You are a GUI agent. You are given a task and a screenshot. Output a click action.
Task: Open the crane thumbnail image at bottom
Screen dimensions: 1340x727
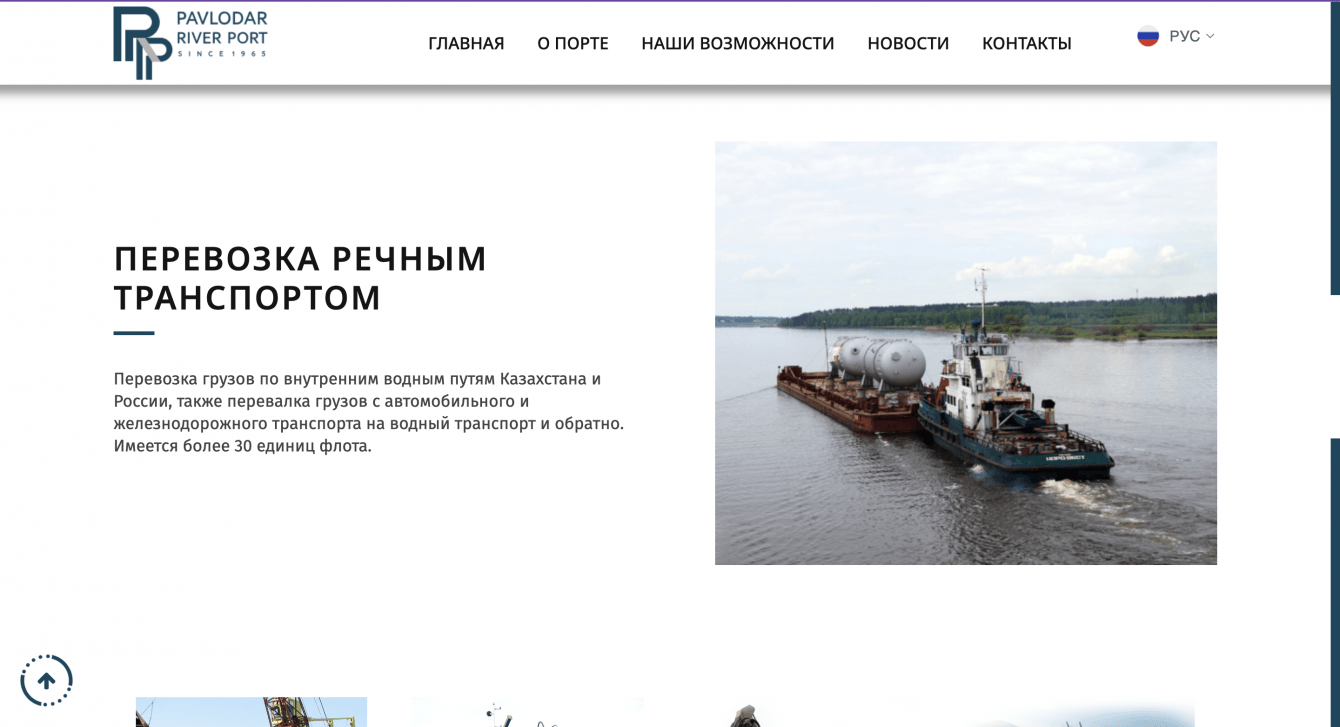click(x=251, y=712)
